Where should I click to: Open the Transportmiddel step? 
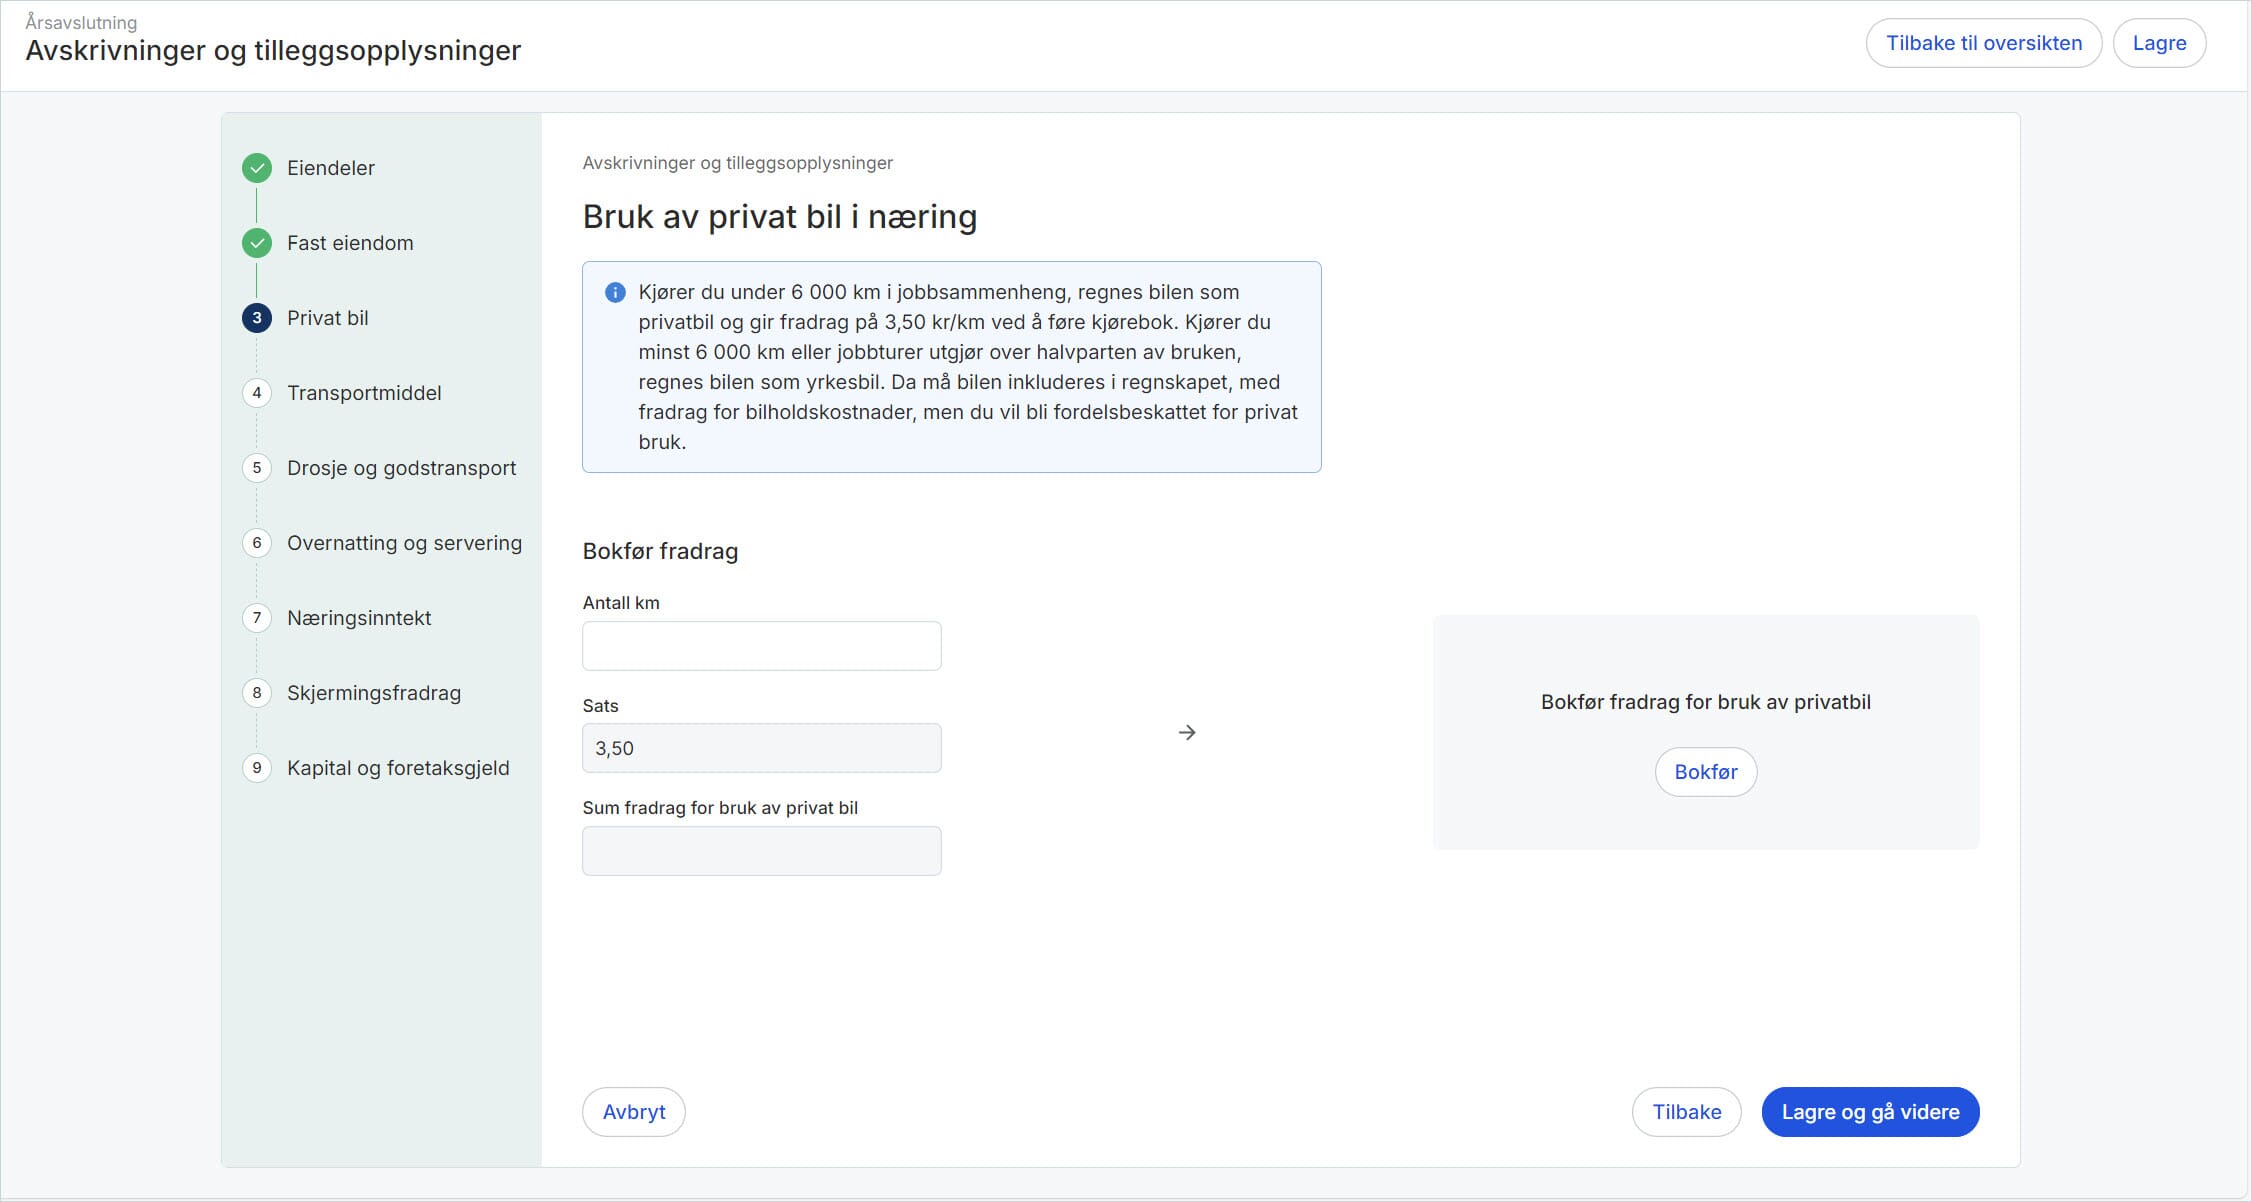click(364, 393)
